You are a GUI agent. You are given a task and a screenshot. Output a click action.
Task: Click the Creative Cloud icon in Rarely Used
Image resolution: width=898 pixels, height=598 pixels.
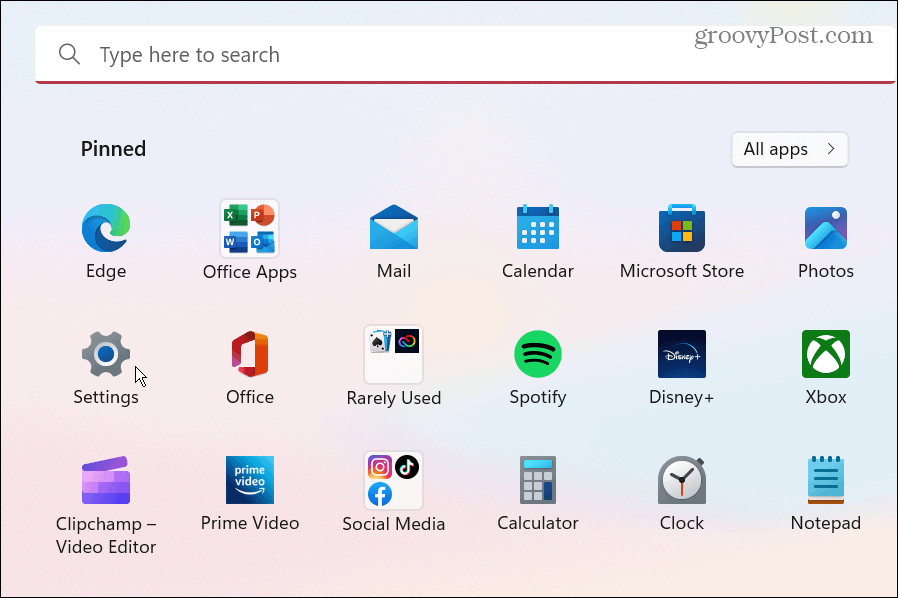[407, 341]
